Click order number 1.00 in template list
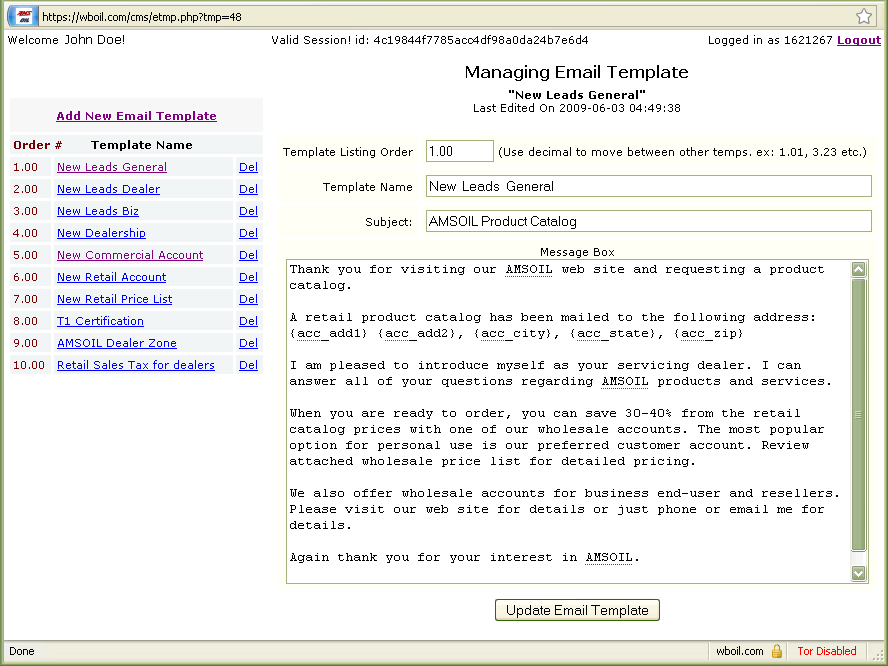 click(25, 168)
